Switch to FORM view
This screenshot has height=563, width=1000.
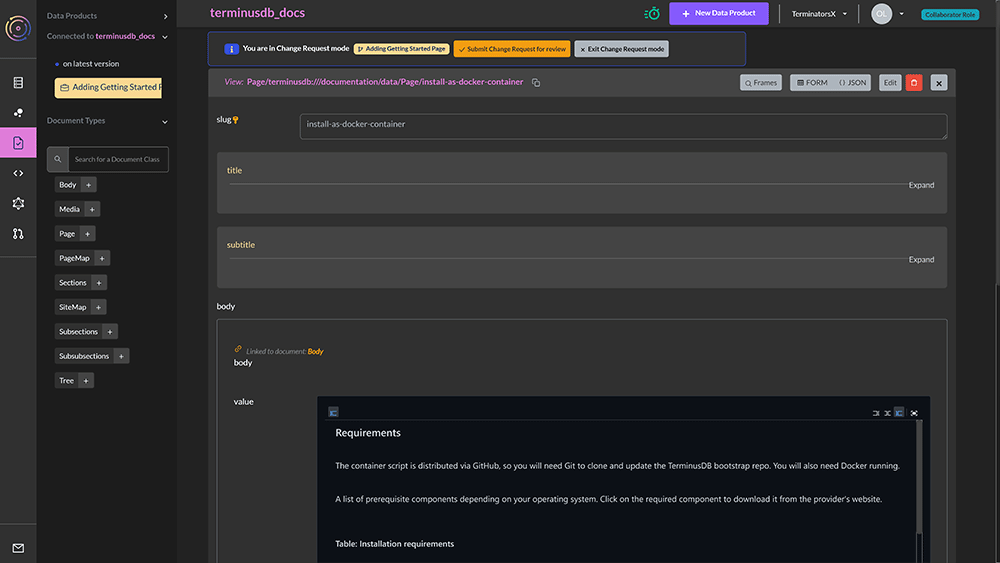click(812, 83)
